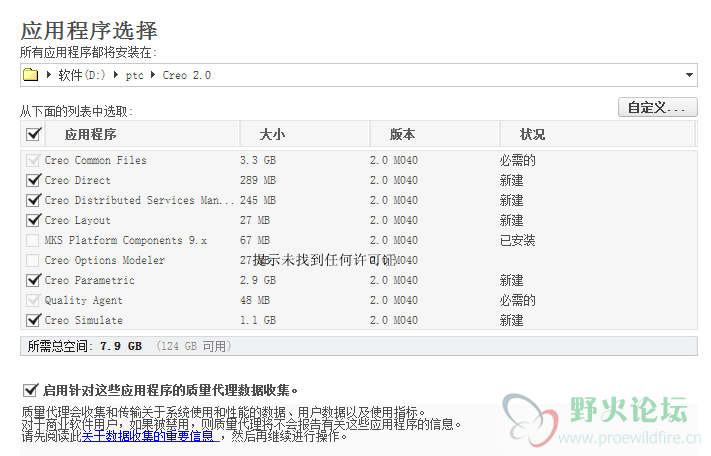Expand the arrow before 软件(D:) in path
Screen dimensions: 711x456
click(x=49, y=75)
